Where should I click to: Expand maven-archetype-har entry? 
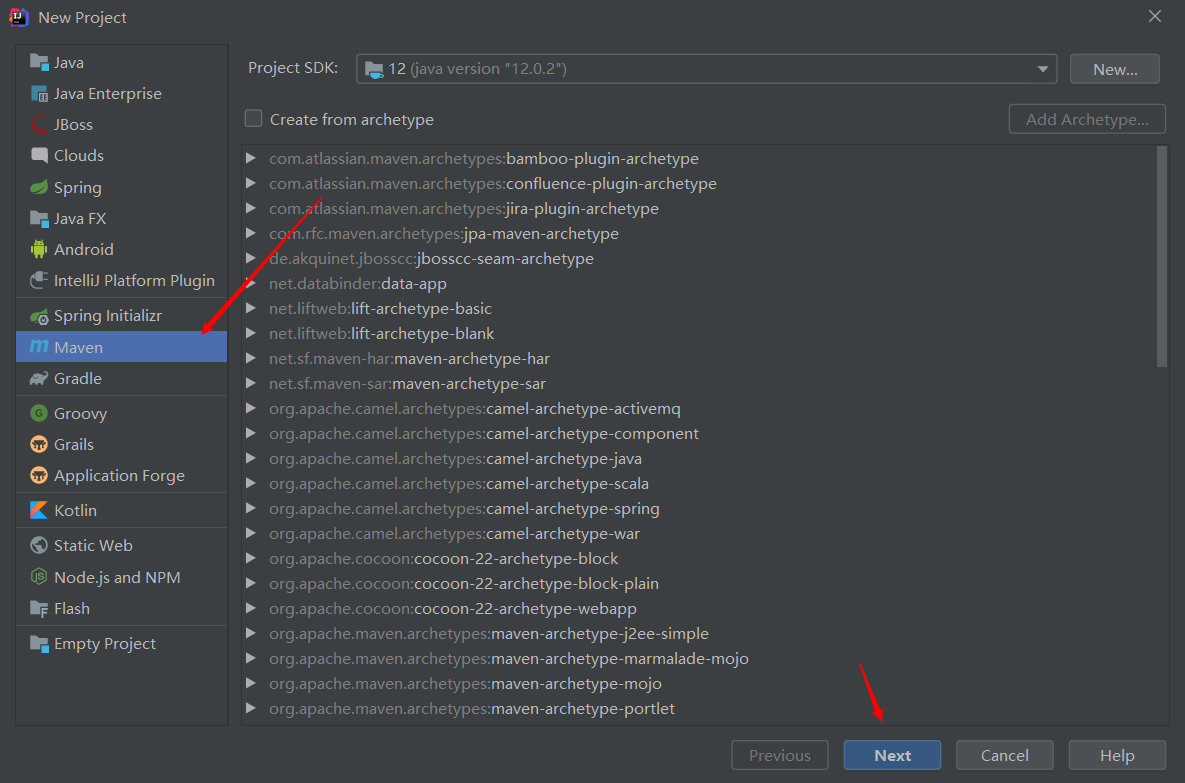[251, 358]
